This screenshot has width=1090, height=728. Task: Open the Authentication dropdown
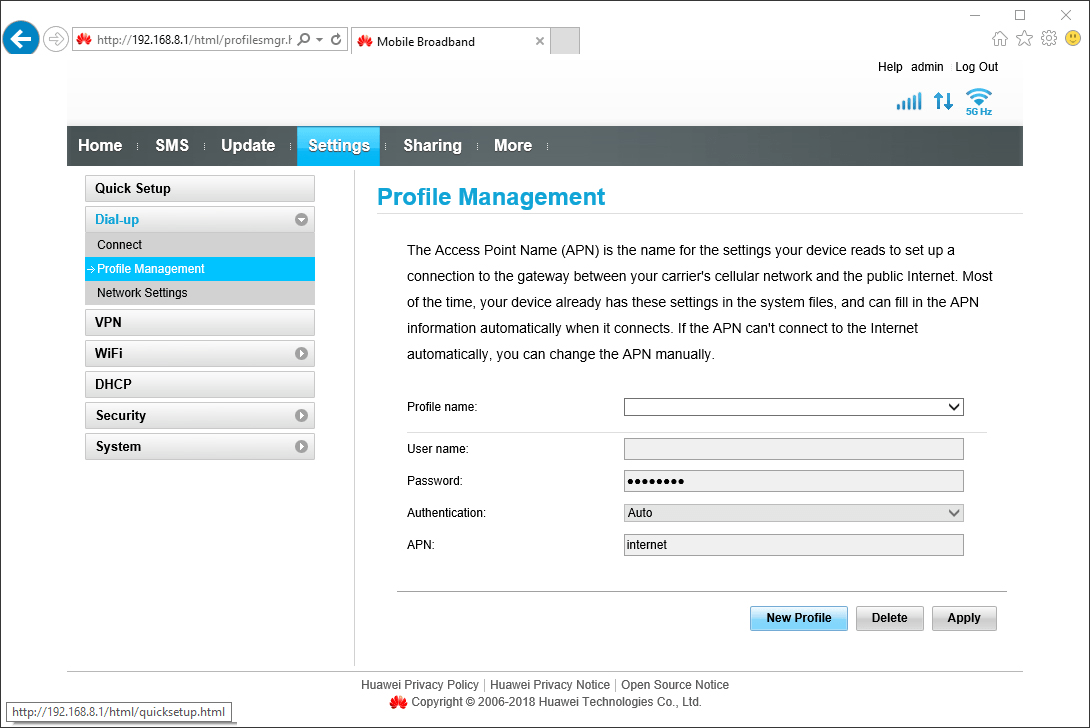(793, 513)
